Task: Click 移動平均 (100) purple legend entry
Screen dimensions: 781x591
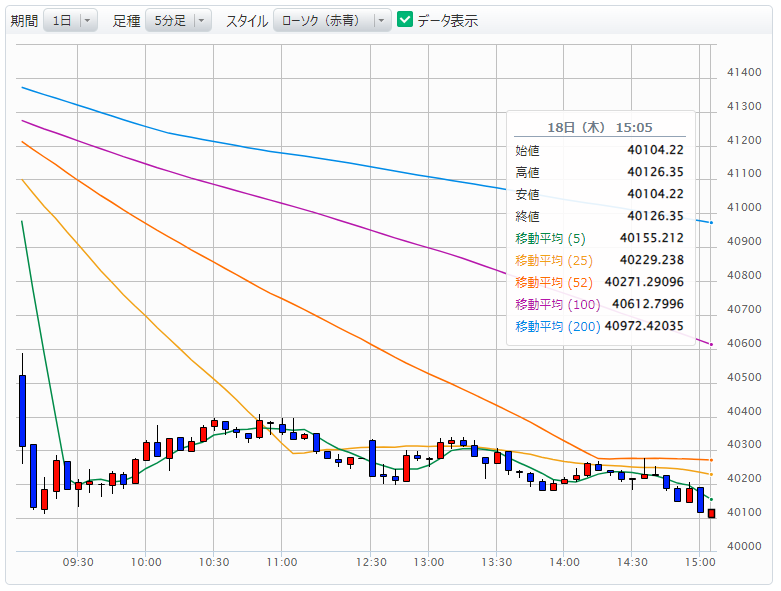Action: point(557,304)
